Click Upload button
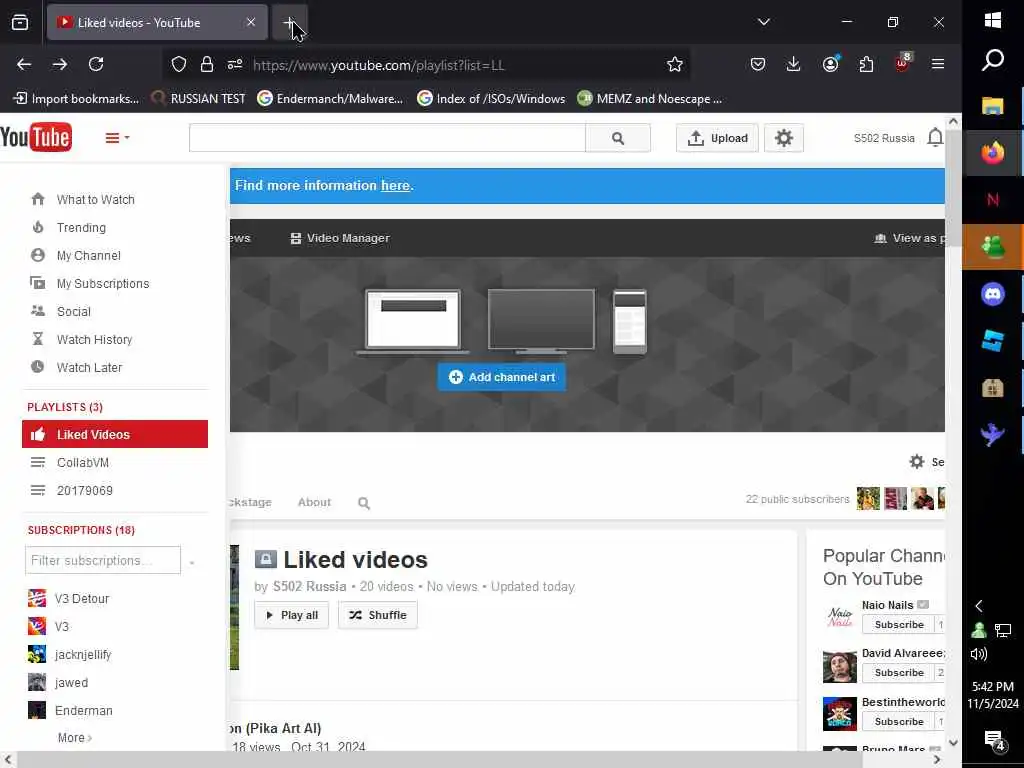Viewport: 1024px width, 768px height. [717, 138]
